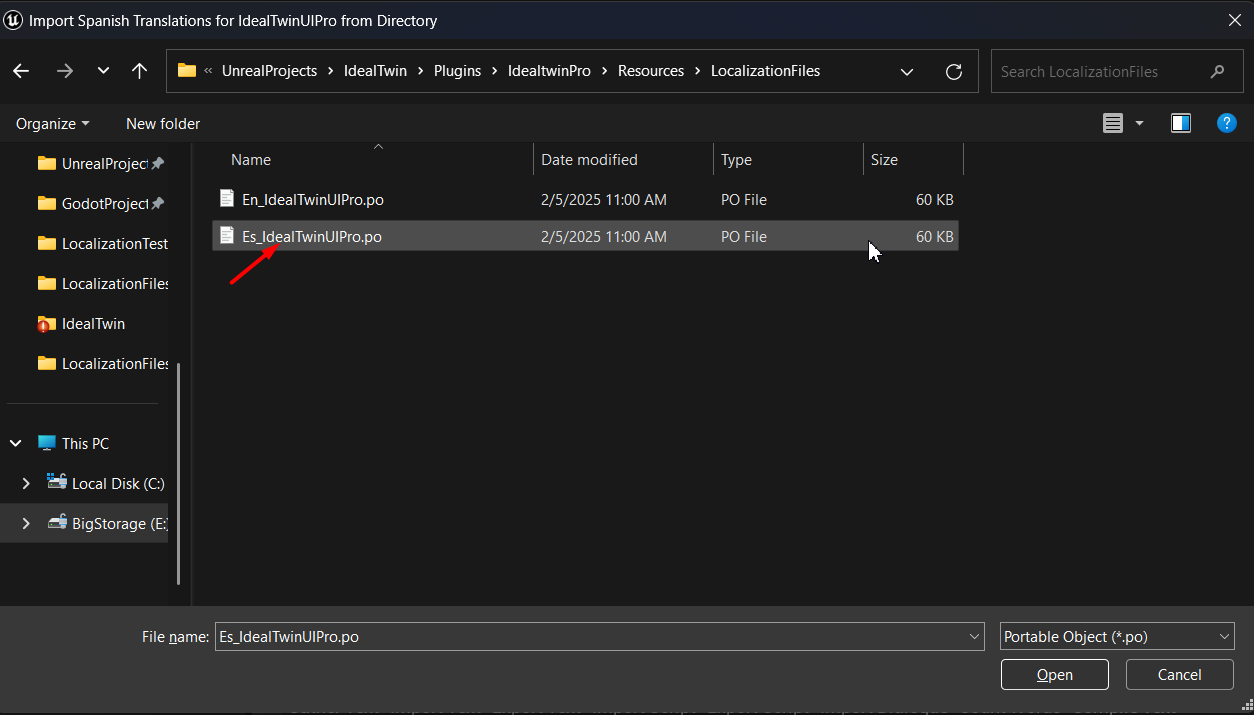
Task: Click the Open button
Action: coord(1054,675)
